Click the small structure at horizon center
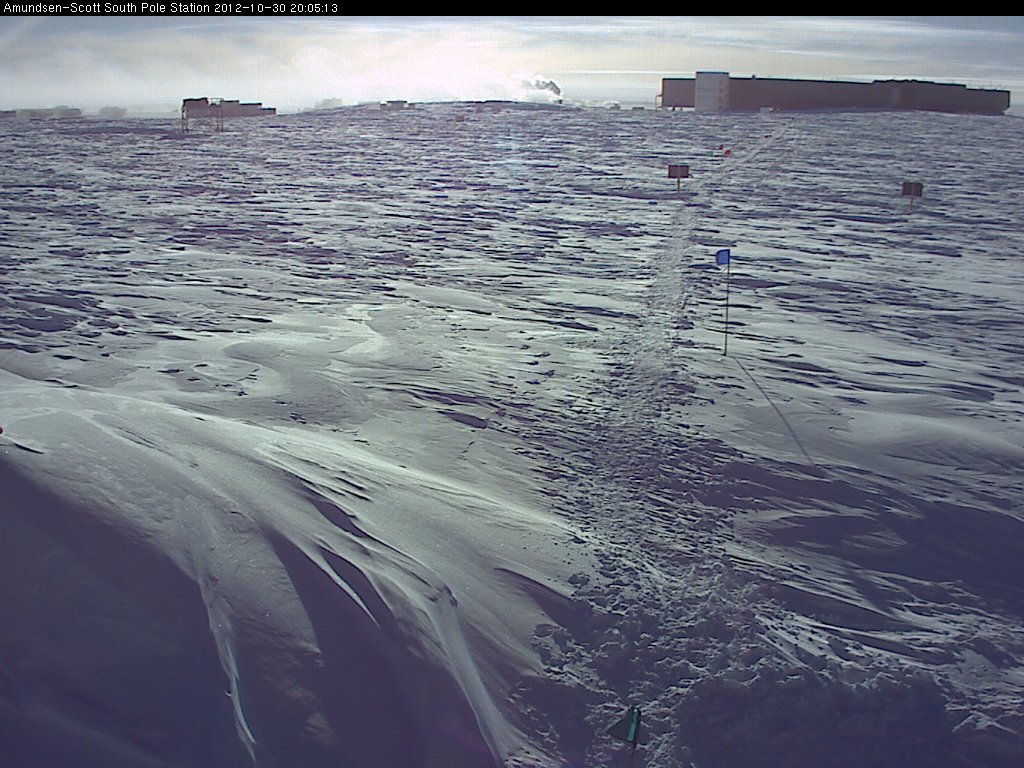The image size is (1024, 768). (x=394, y=104)
